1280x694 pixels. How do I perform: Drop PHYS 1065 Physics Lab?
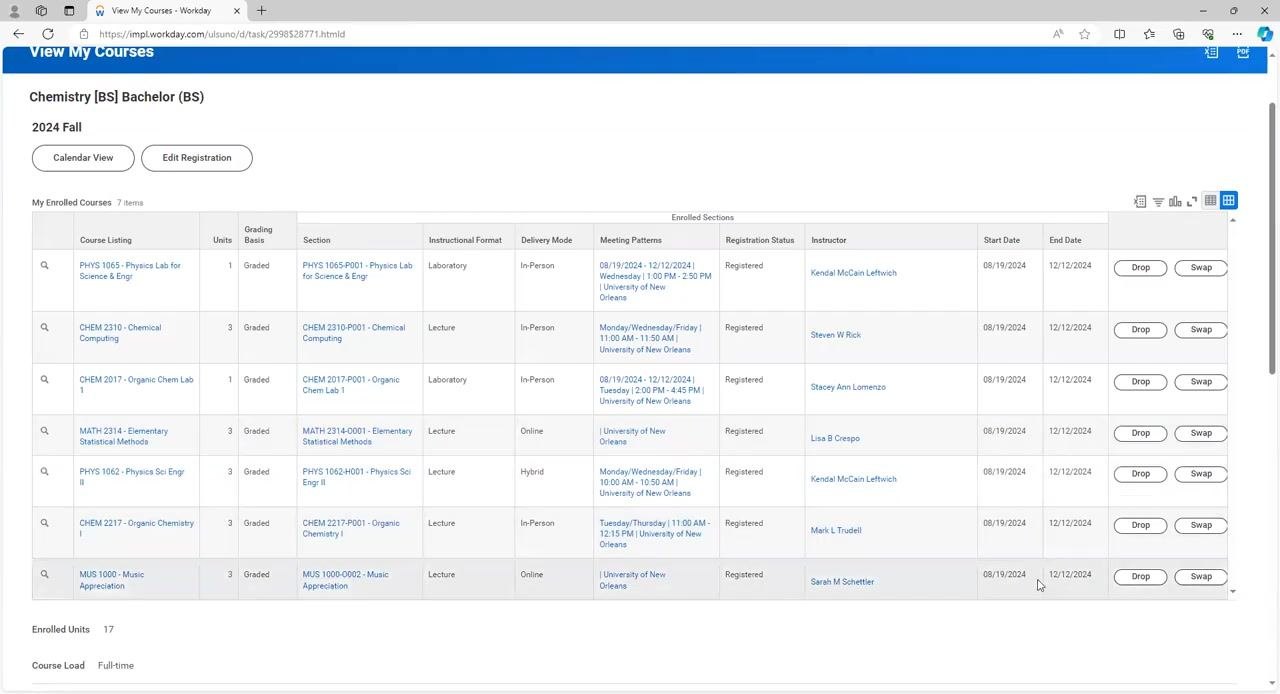1140,268
